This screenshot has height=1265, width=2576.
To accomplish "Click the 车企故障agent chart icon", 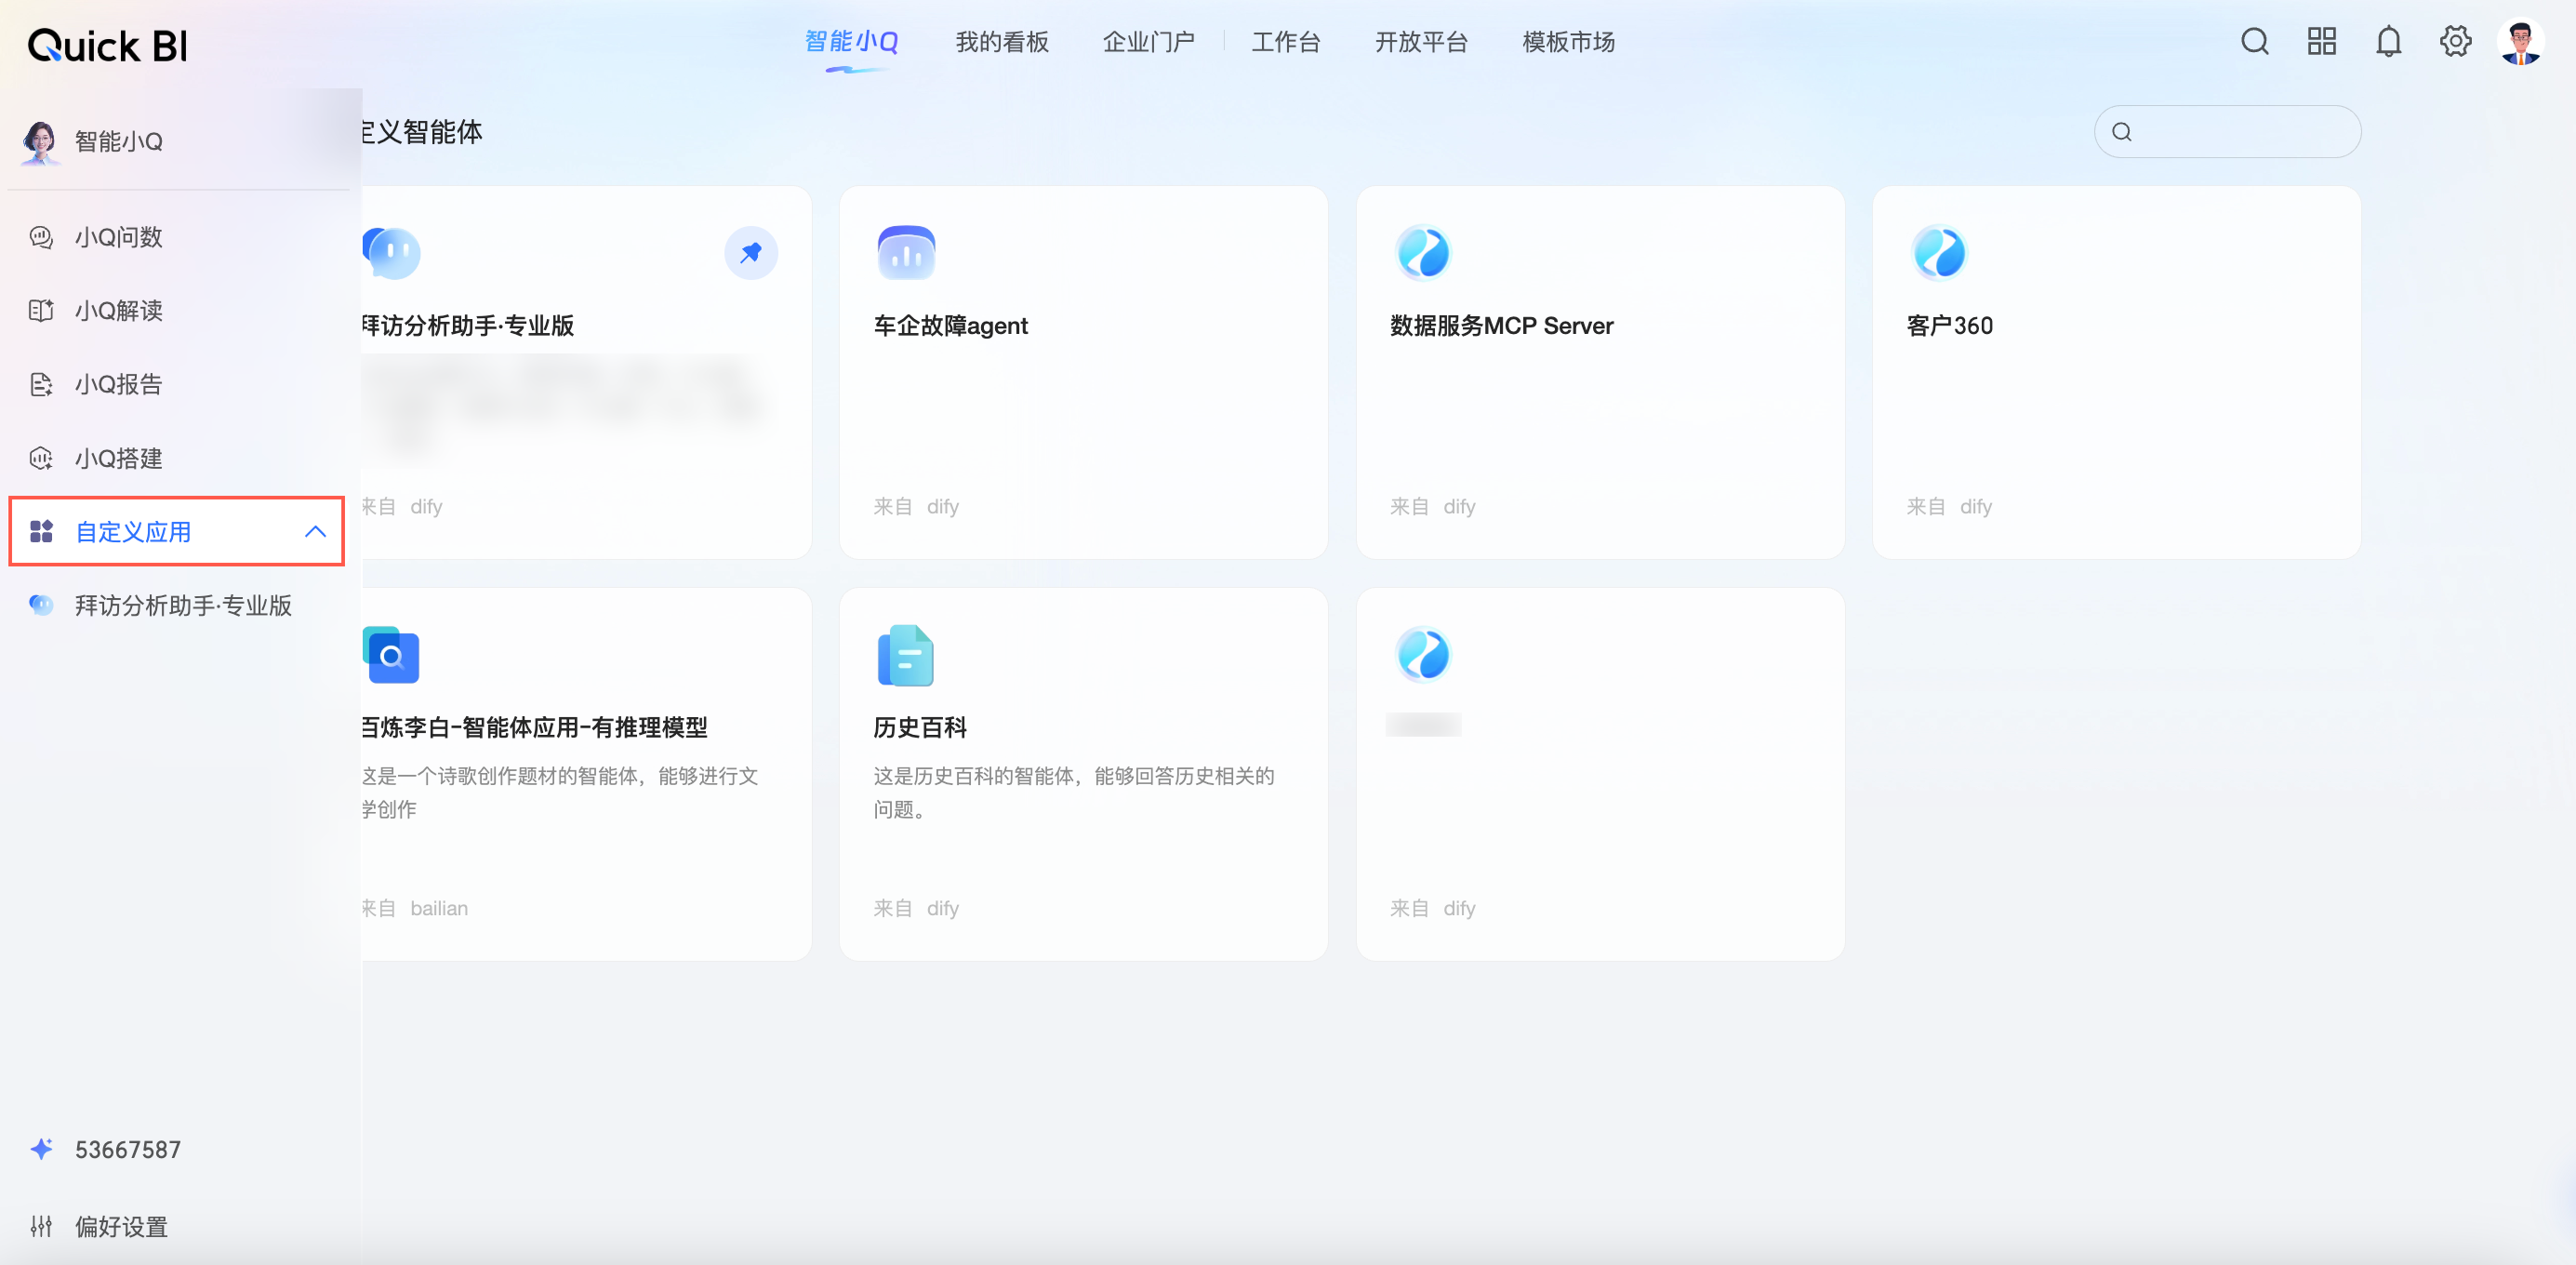I will pyautogui.click(x=906, y=253).
